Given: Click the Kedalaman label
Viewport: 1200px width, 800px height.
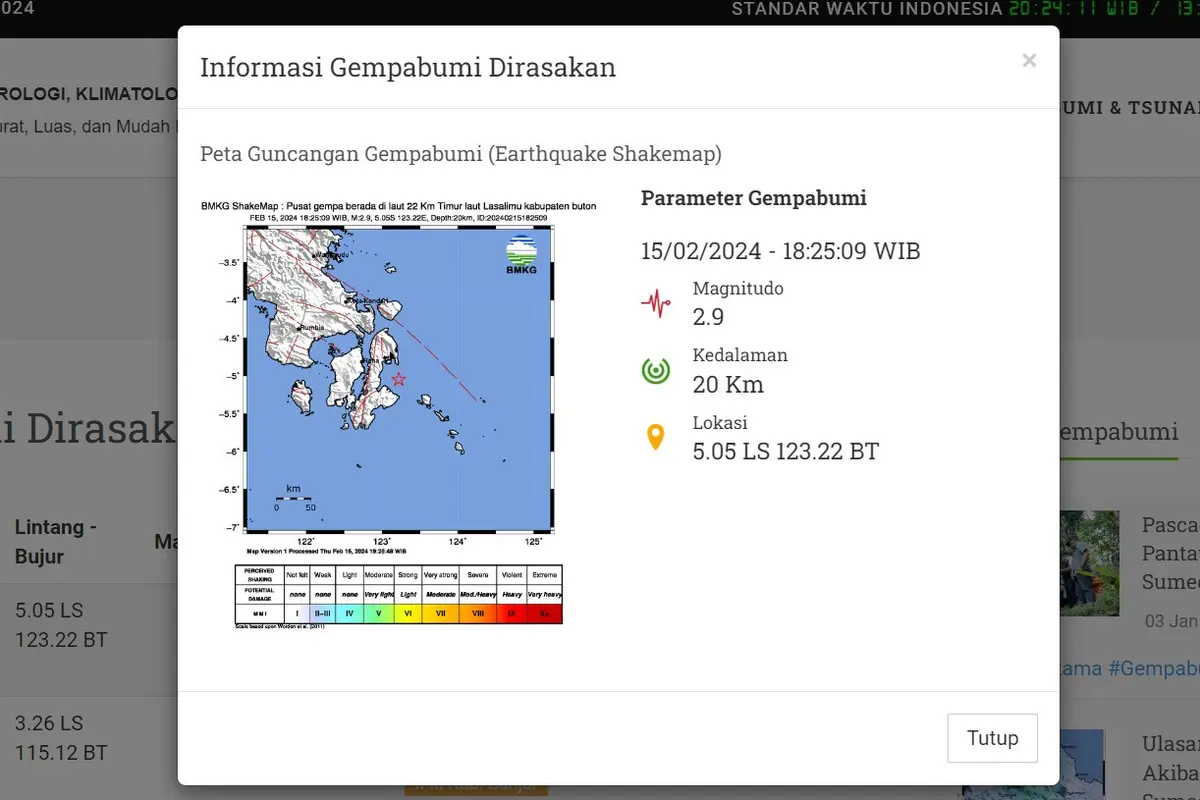Looking at the screenshot, I should pyautogui.click(x=740, y=355).
